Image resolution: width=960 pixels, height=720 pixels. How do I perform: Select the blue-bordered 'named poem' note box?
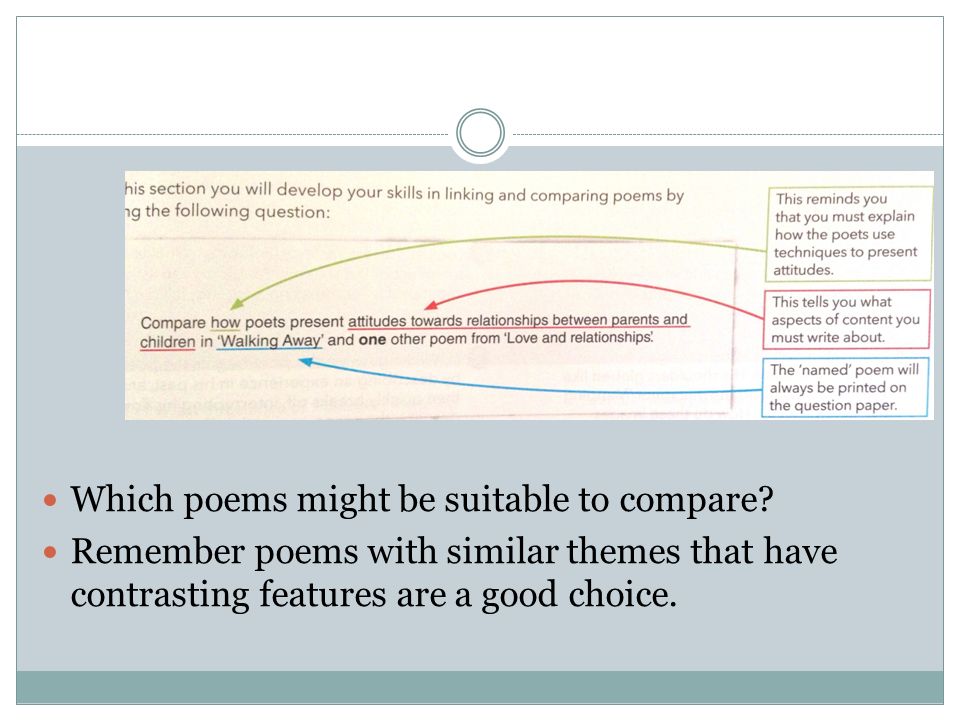846,388
